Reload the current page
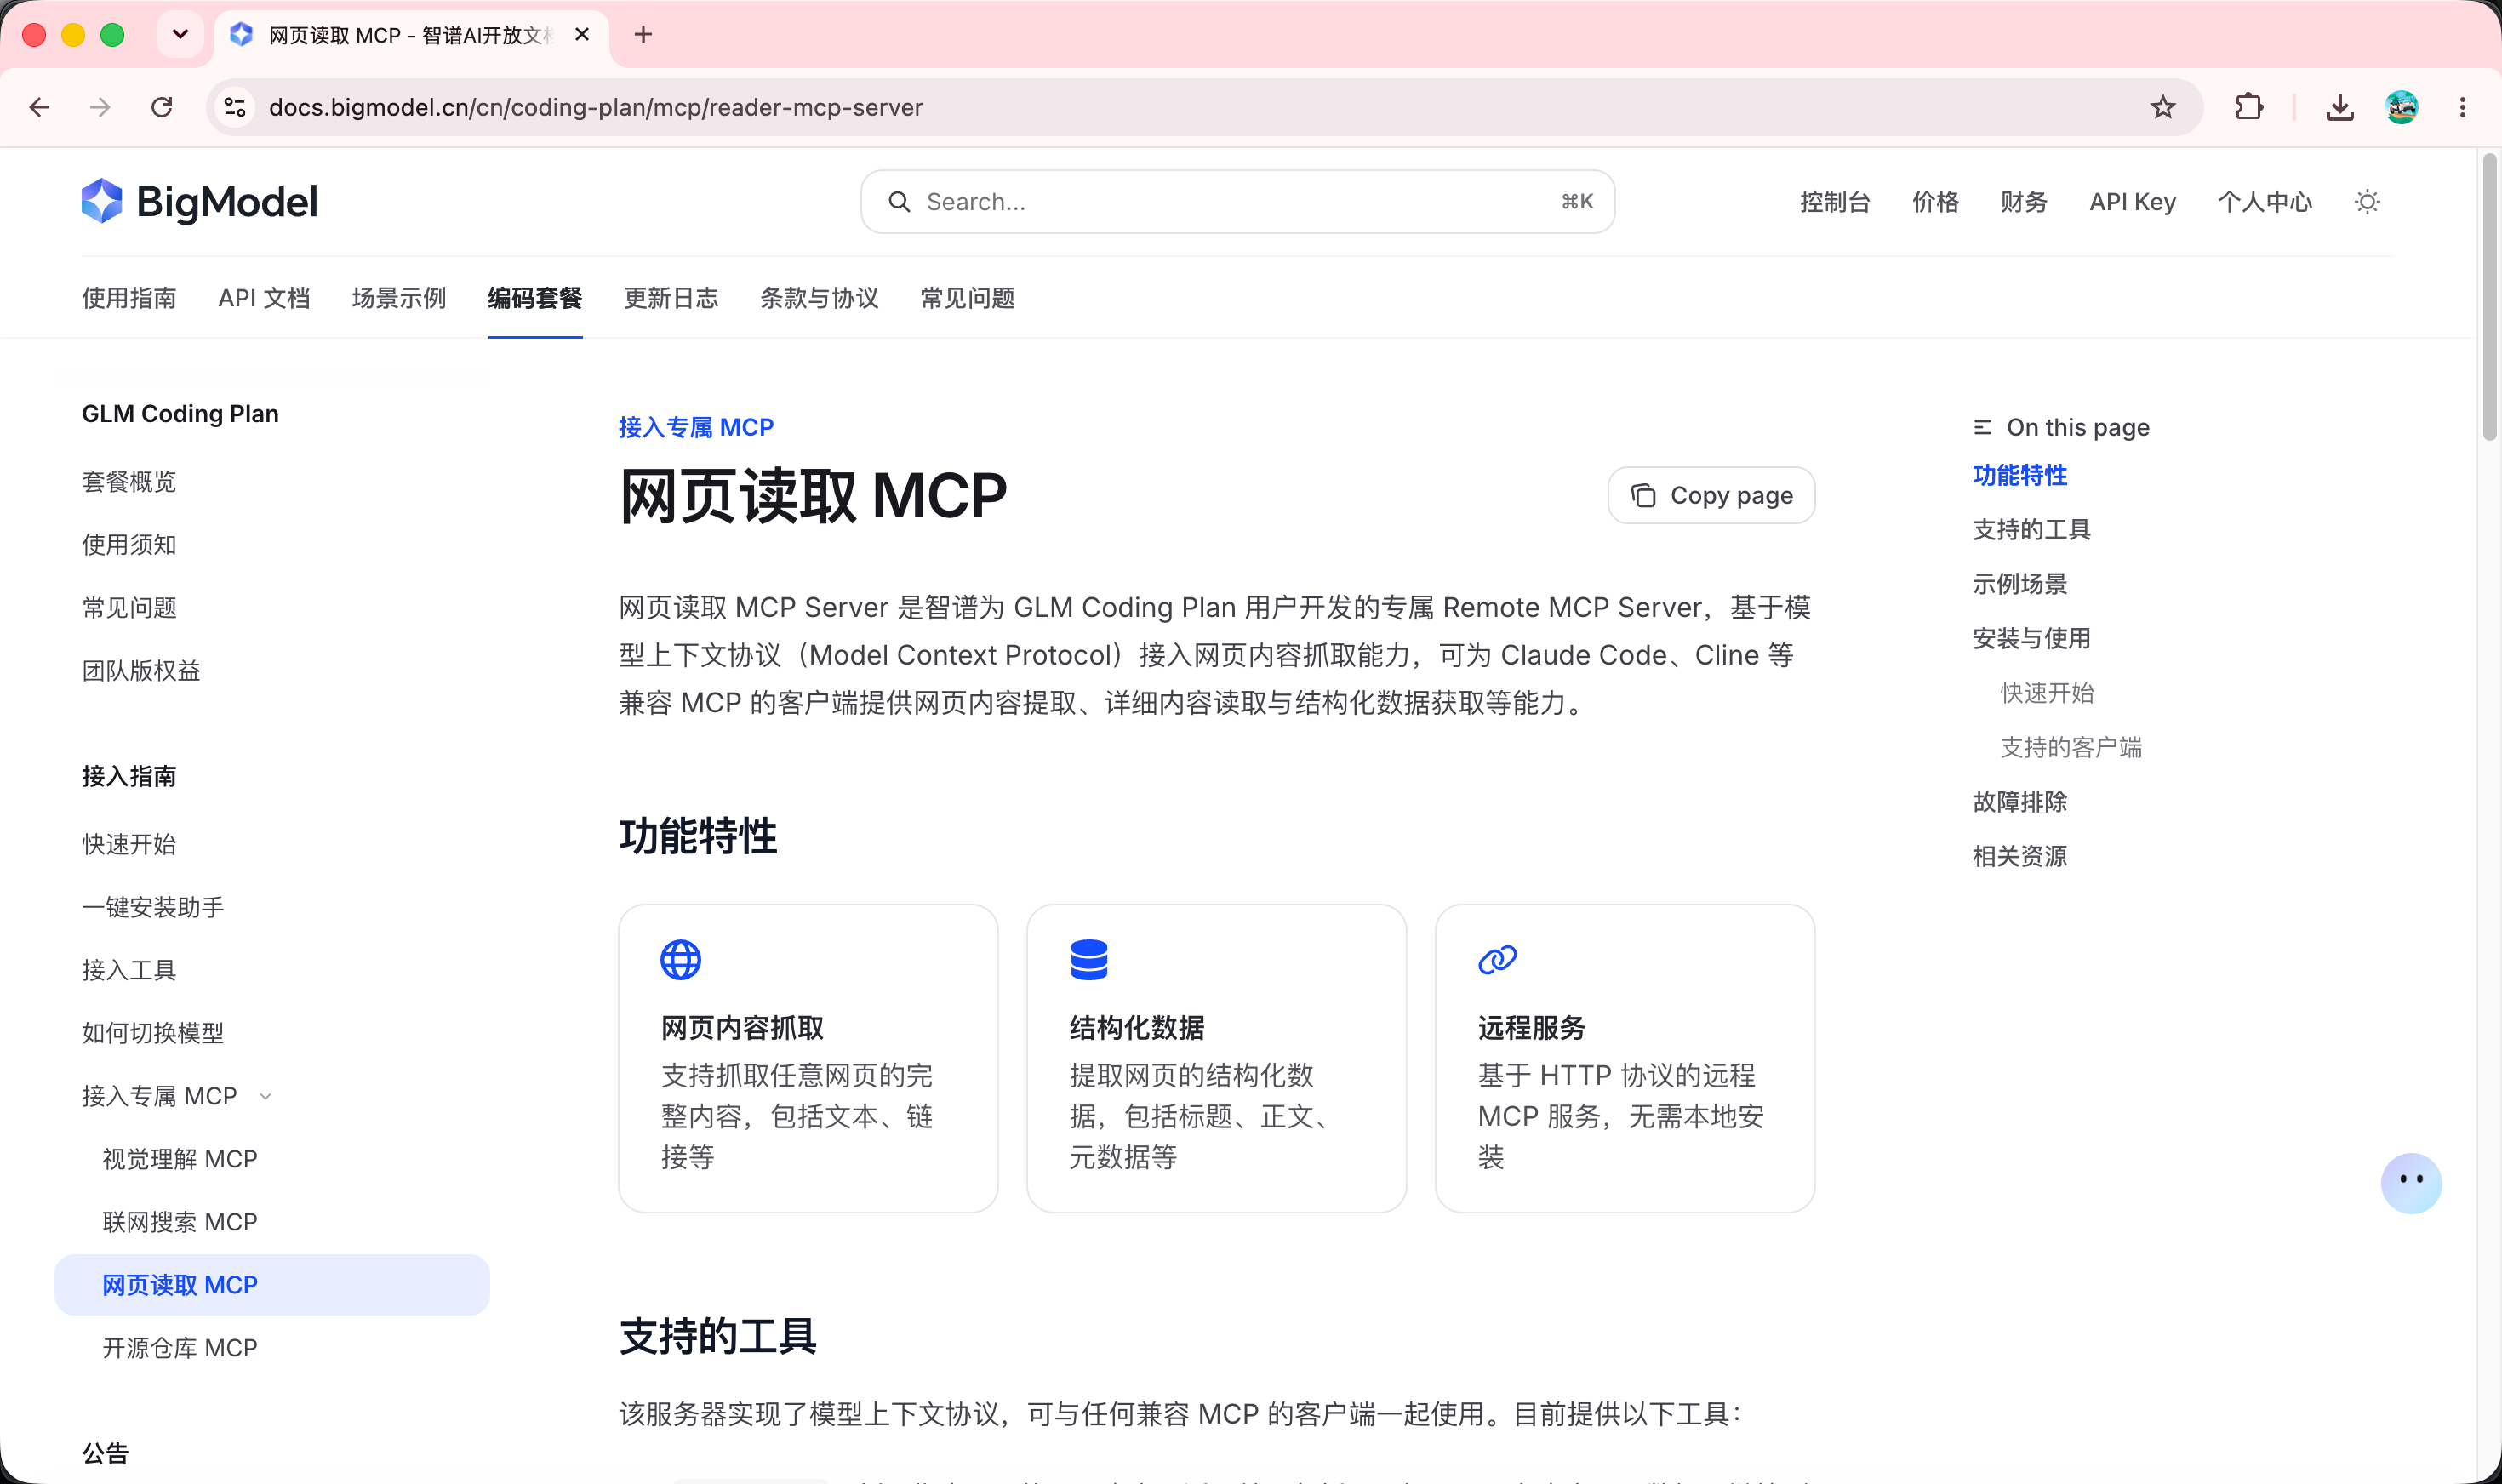Screen dimensions: 2502x1484 click(x=161, y=107)
